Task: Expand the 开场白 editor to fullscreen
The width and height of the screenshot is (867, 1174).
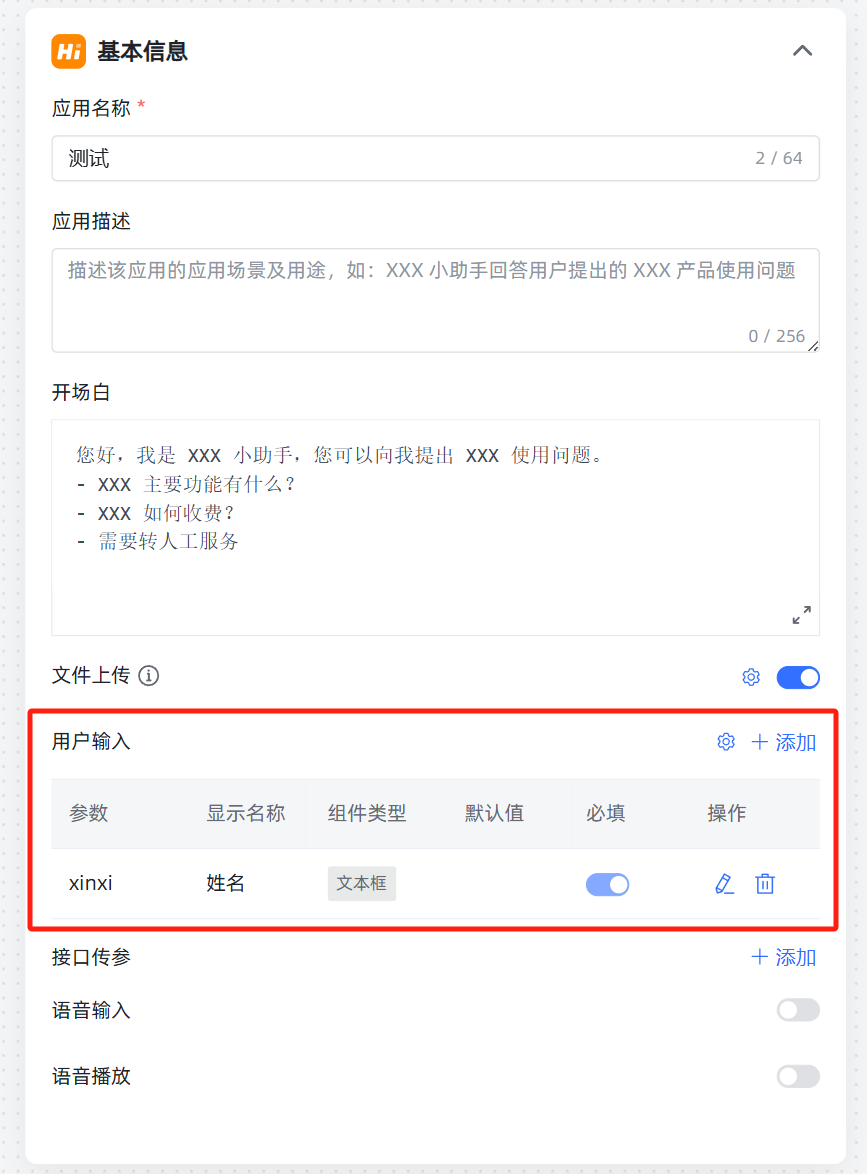Action: click(x=801, y=615)
